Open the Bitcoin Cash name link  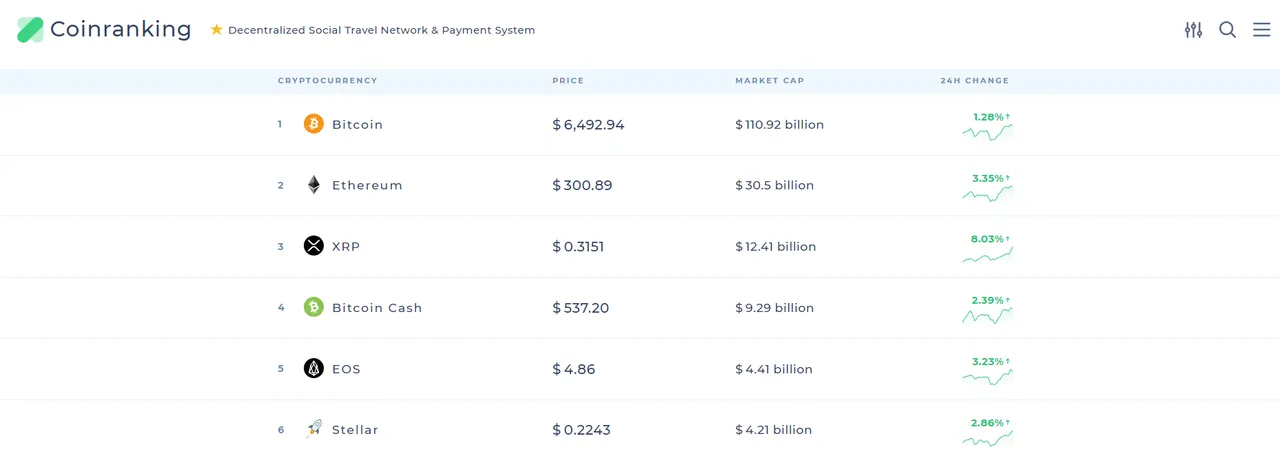377,308
